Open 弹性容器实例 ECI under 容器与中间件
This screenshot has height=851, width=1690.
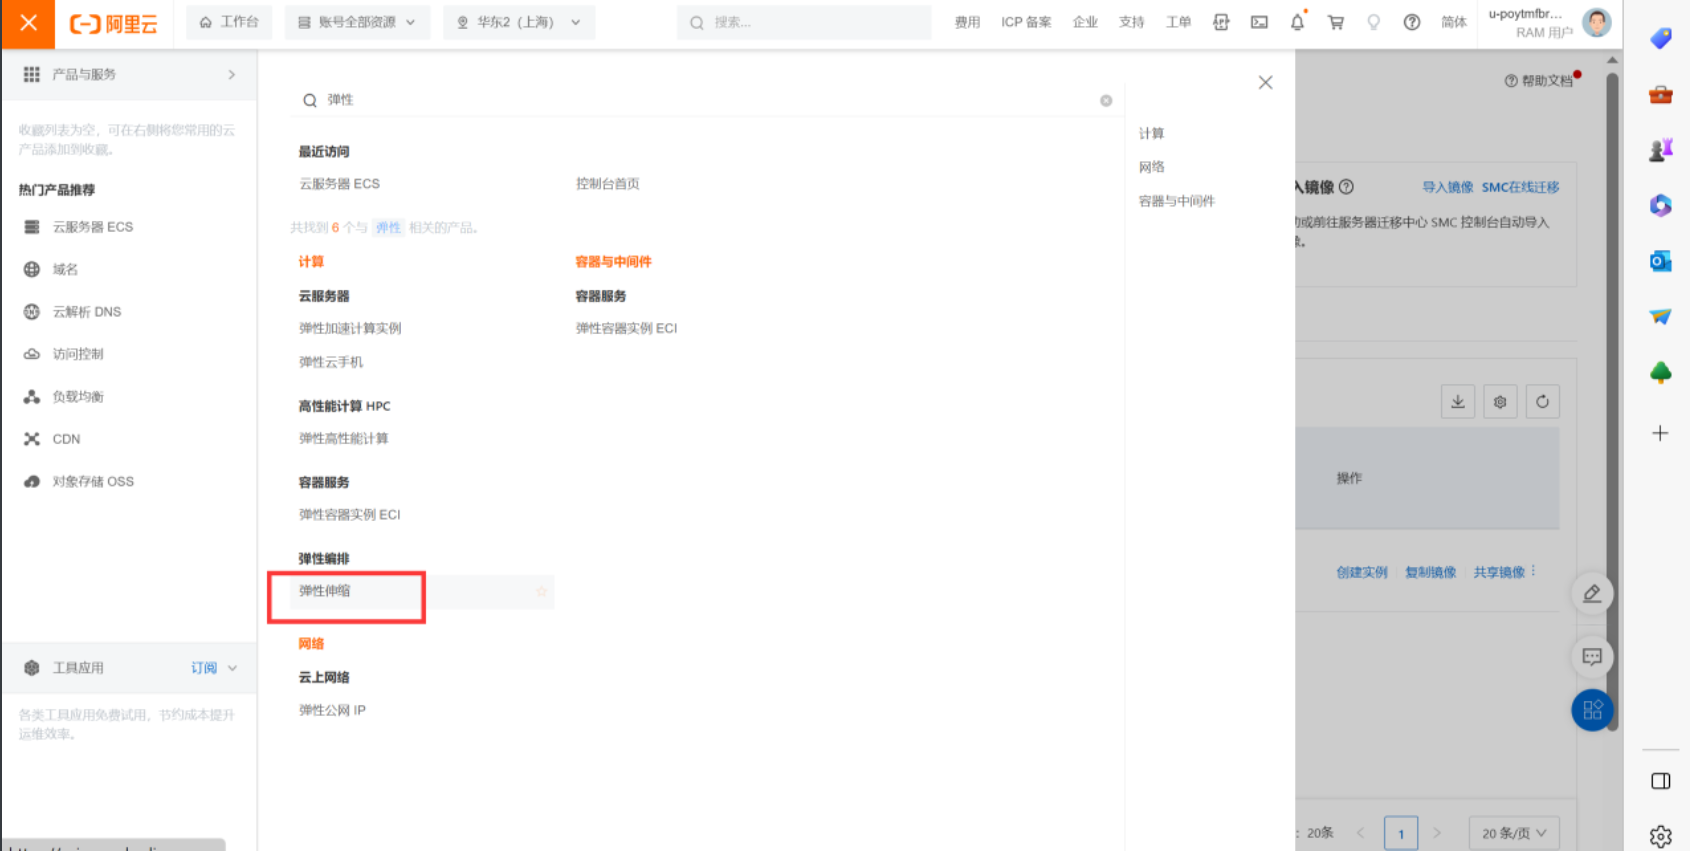pyautogui.click(x=626, y=329)
